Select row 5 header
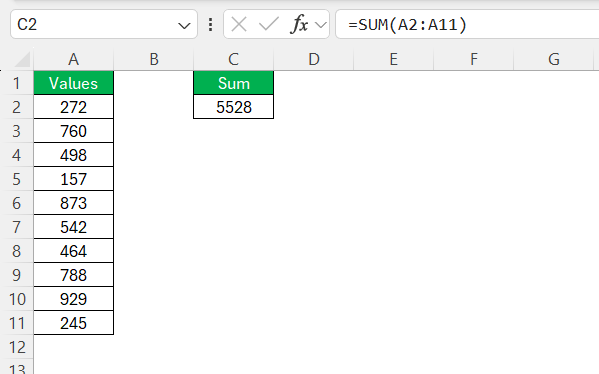Screen dimensions: 599x374 [16, 179]
